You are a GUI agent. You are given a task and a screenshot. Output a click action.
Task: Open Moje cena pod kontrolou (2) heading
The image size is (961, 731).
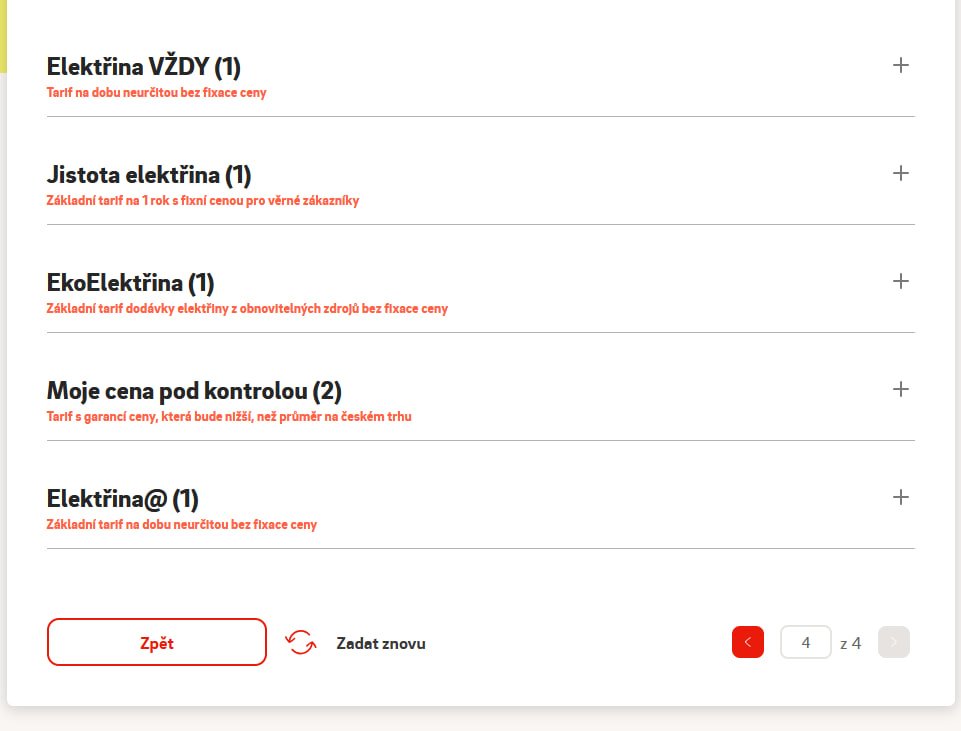tap(194, 391)
